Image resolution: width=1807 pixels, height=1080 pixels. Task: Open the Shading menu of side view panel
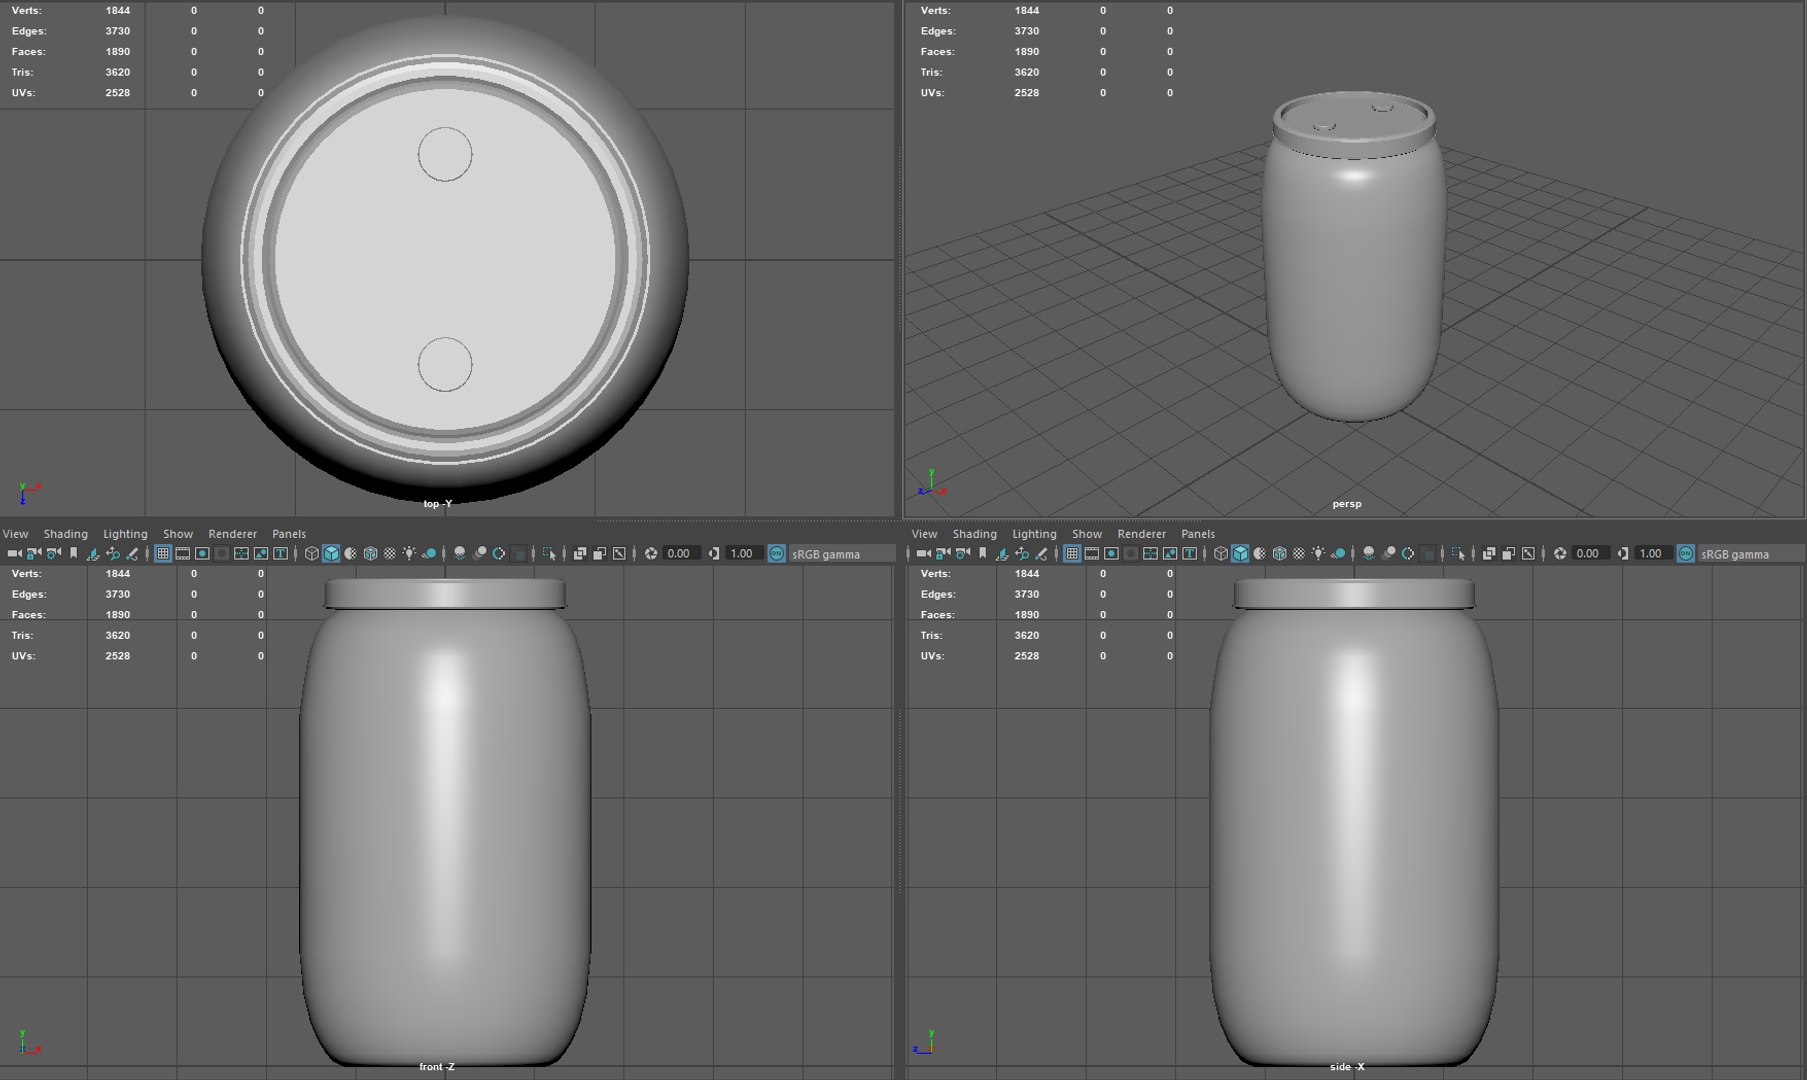(974, 534)
